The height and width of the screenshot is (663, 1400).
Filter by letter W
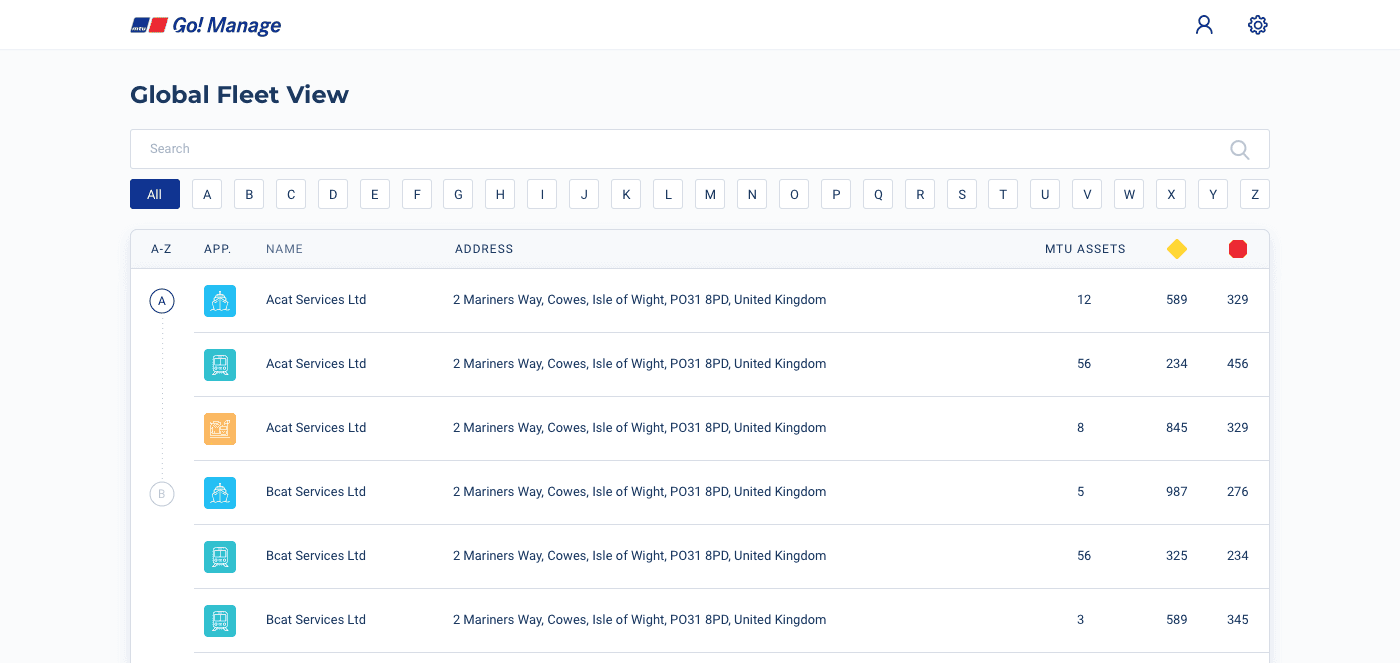pyautogui.click(x=1129, y=194)
